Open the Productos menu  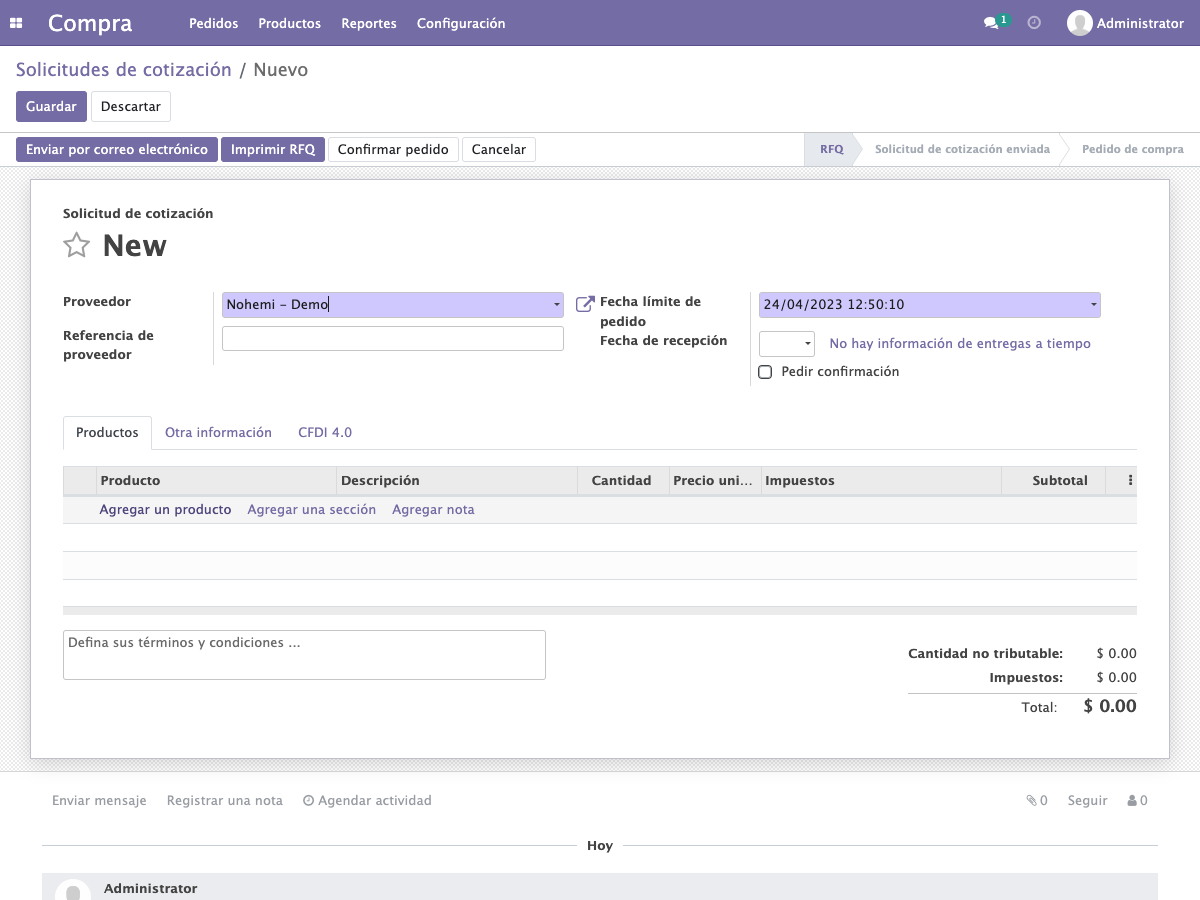tap(289, 23)
